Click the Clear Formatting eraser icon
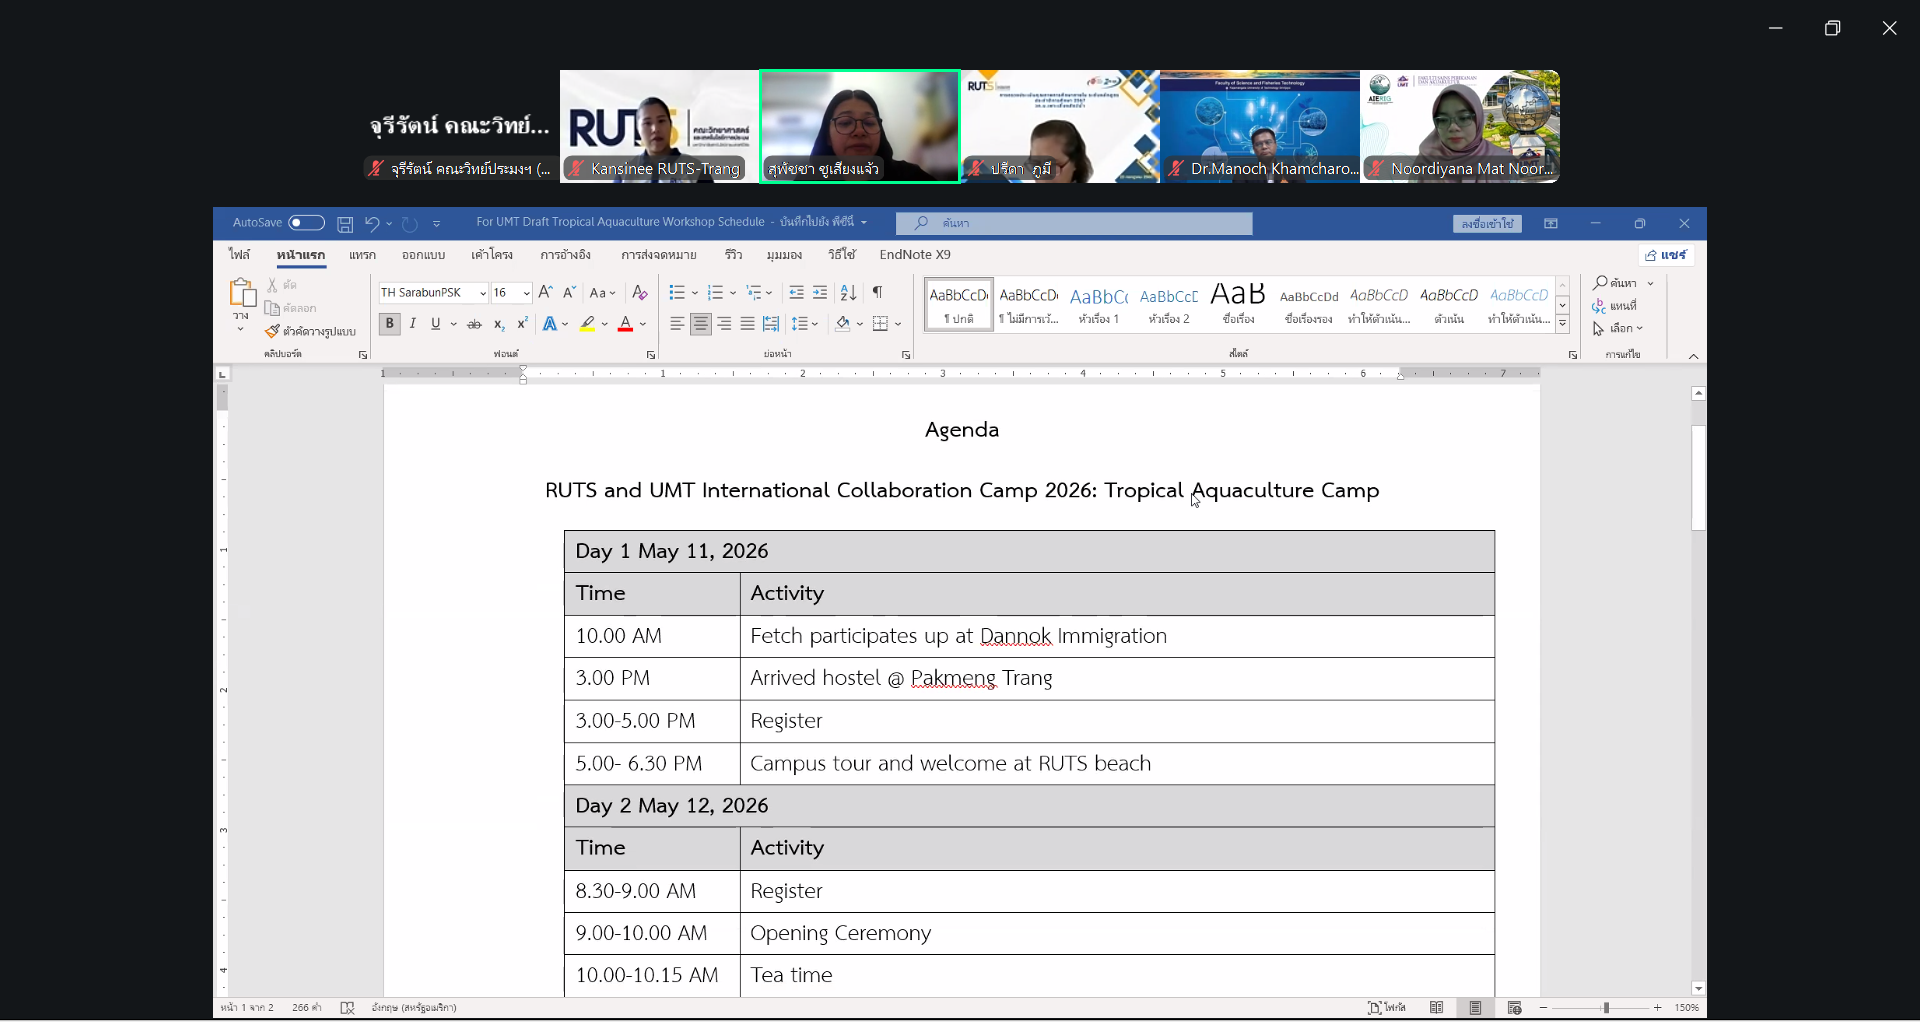This screenshot has width=1920, height=1022. 640,293
